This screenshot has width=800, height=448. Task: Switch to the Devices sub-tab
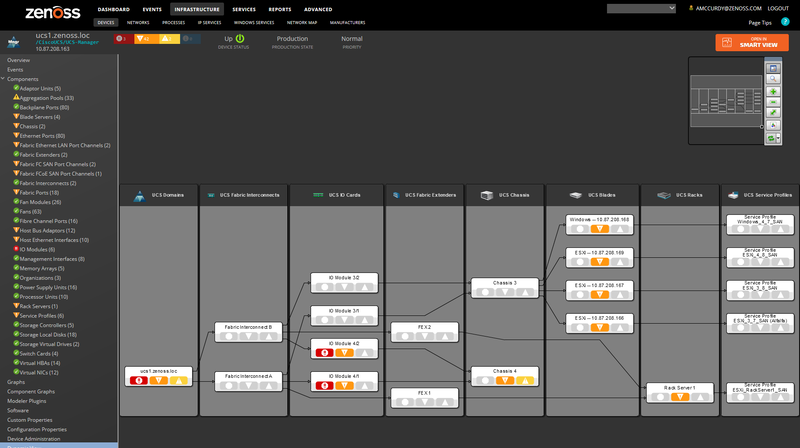[106, 22]
